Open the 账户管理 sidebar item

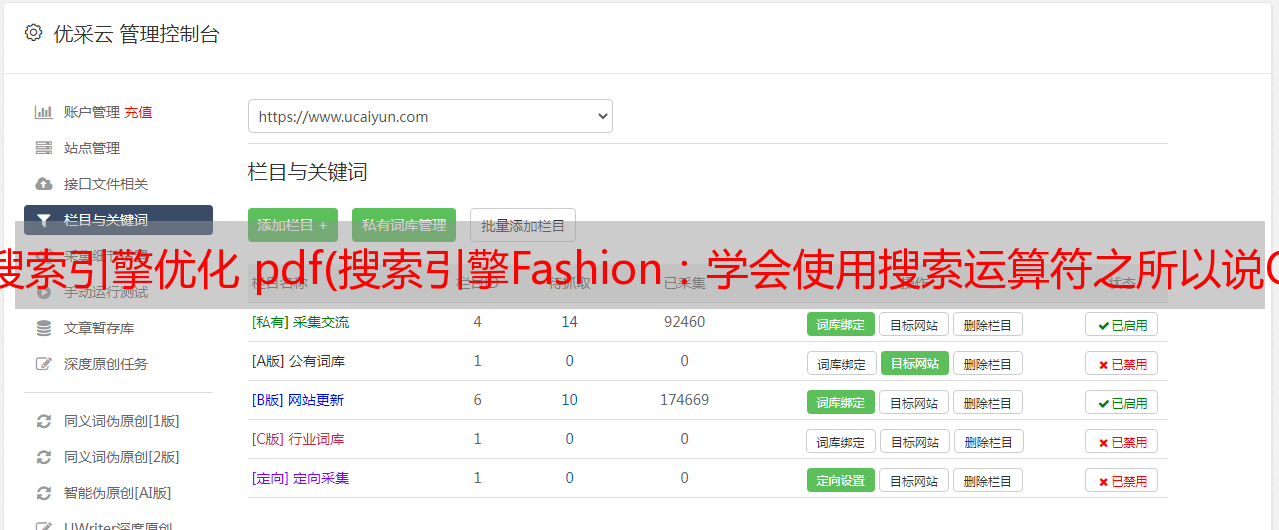(x=92, y=112)
